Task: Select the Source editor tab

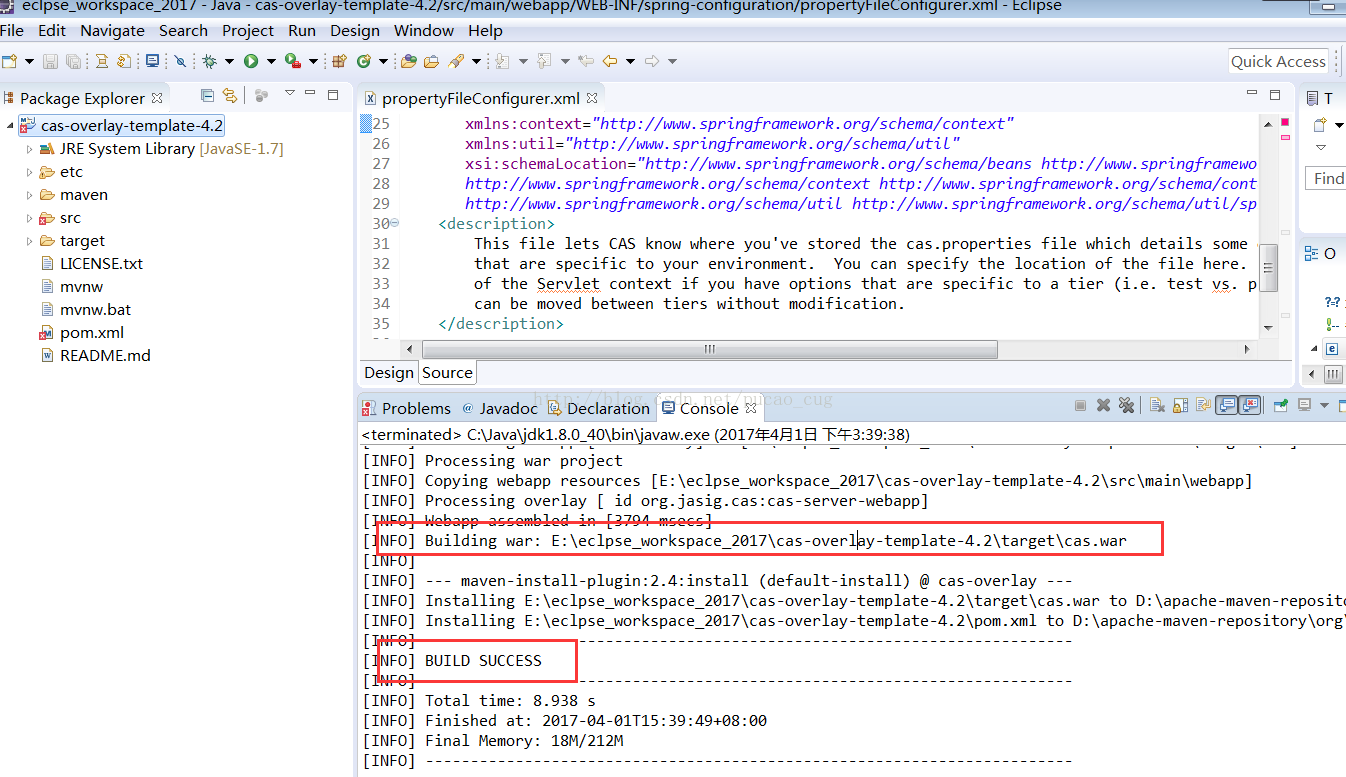Action: click(447, 372)
